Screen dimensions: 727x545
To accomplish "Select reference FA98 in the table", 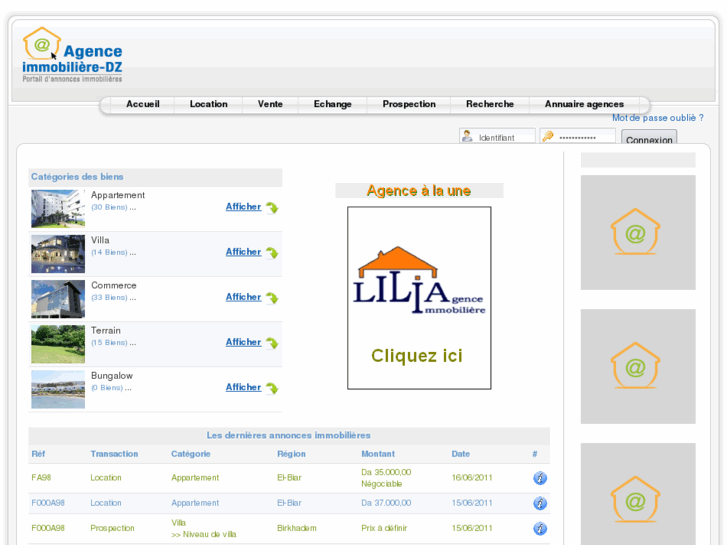I will (x=41, y=477).
